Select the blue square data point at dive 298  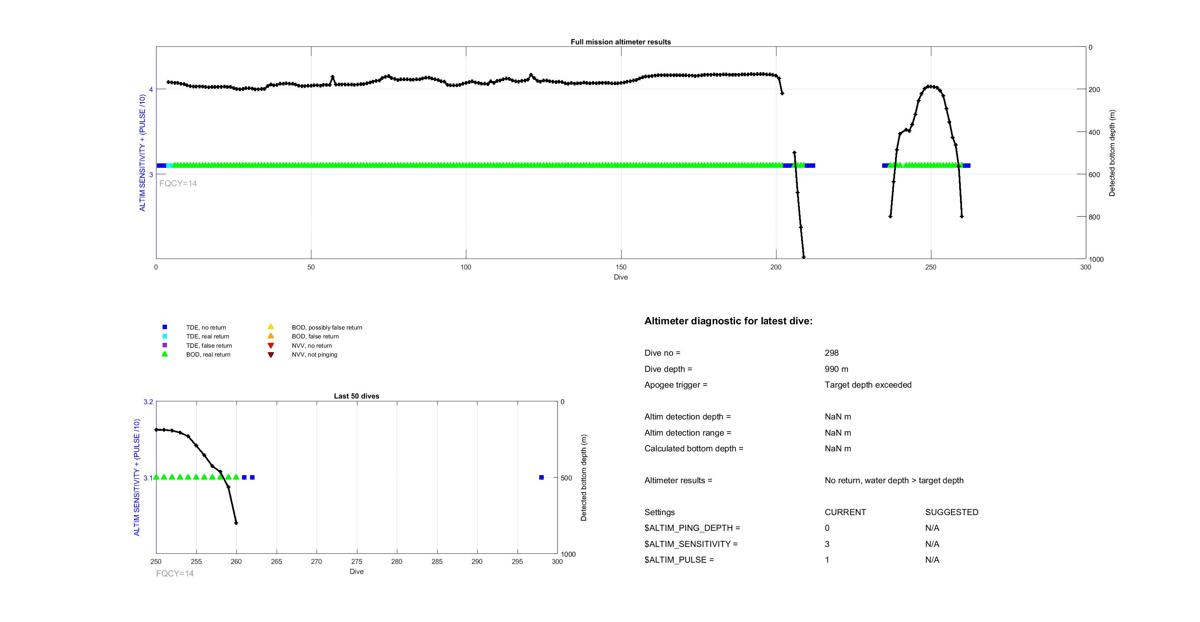[x=541, y=477]
